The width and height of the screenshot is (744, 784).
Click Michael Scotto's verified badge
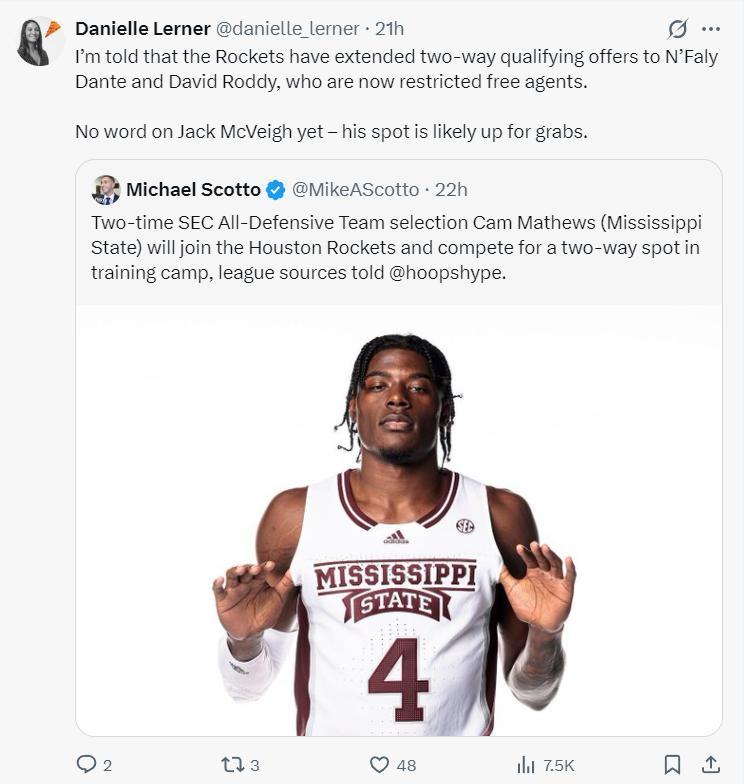pos(276,190)
